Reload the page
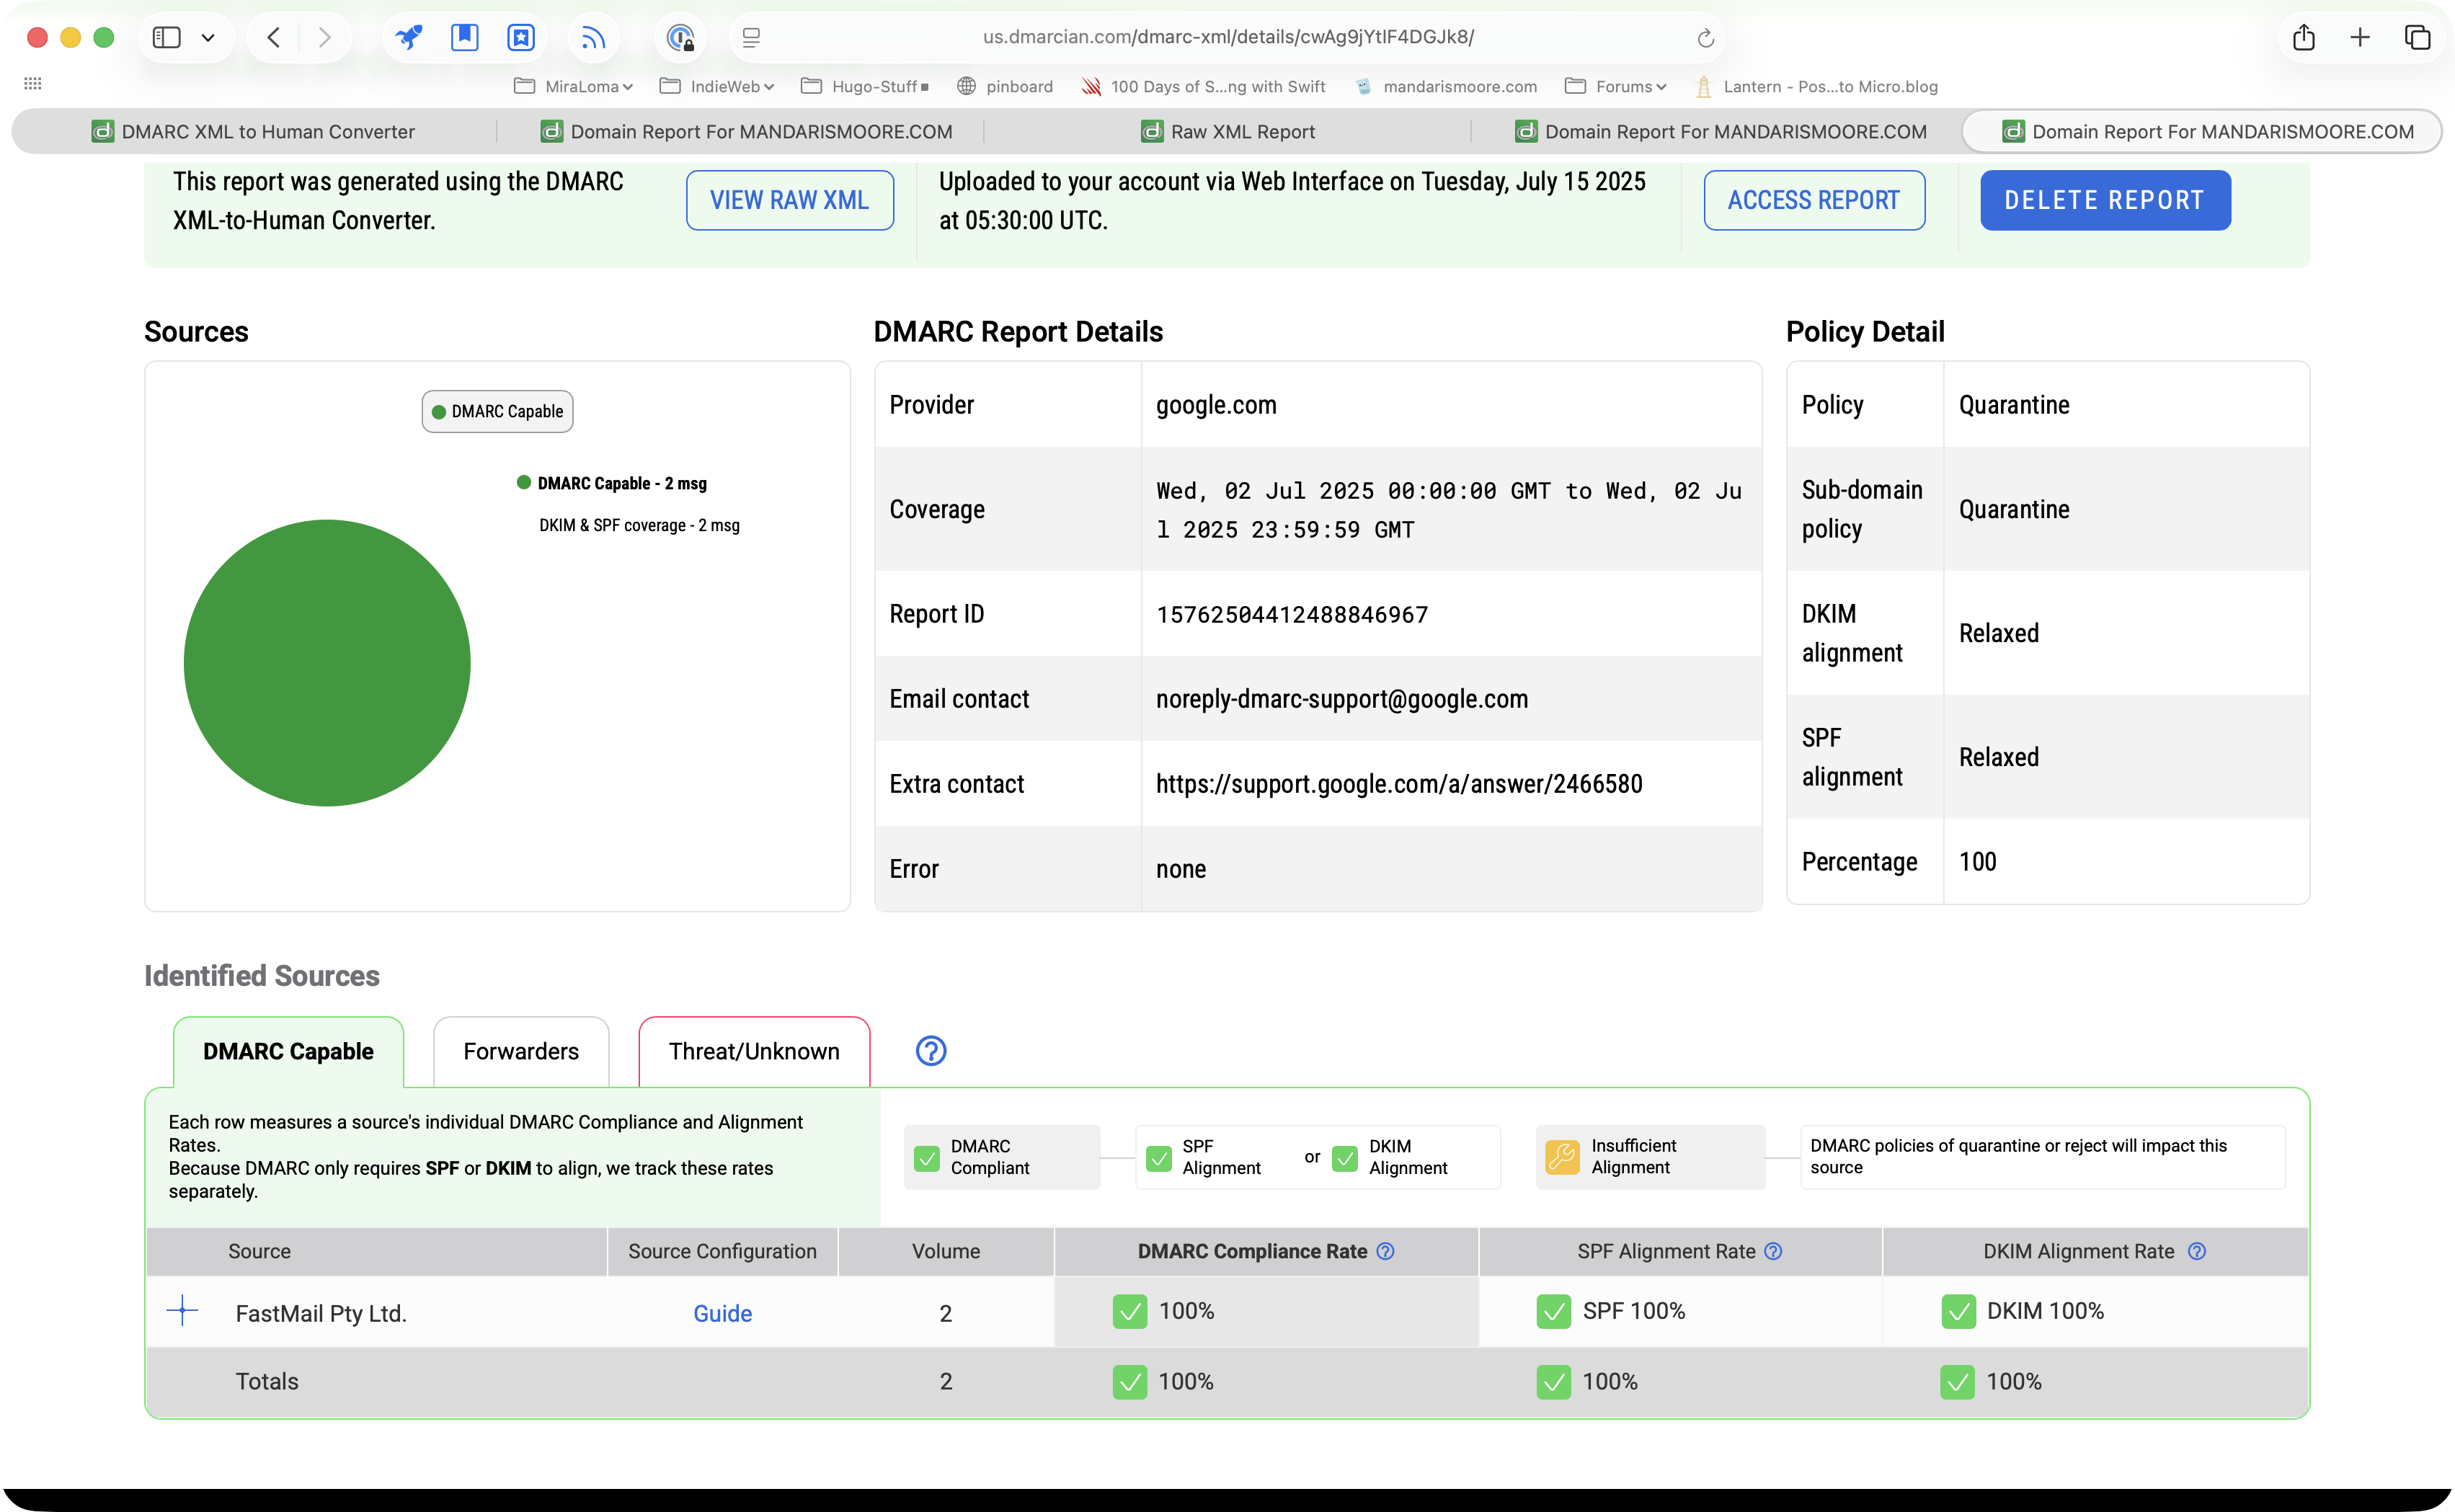 tap(1706, 38)
